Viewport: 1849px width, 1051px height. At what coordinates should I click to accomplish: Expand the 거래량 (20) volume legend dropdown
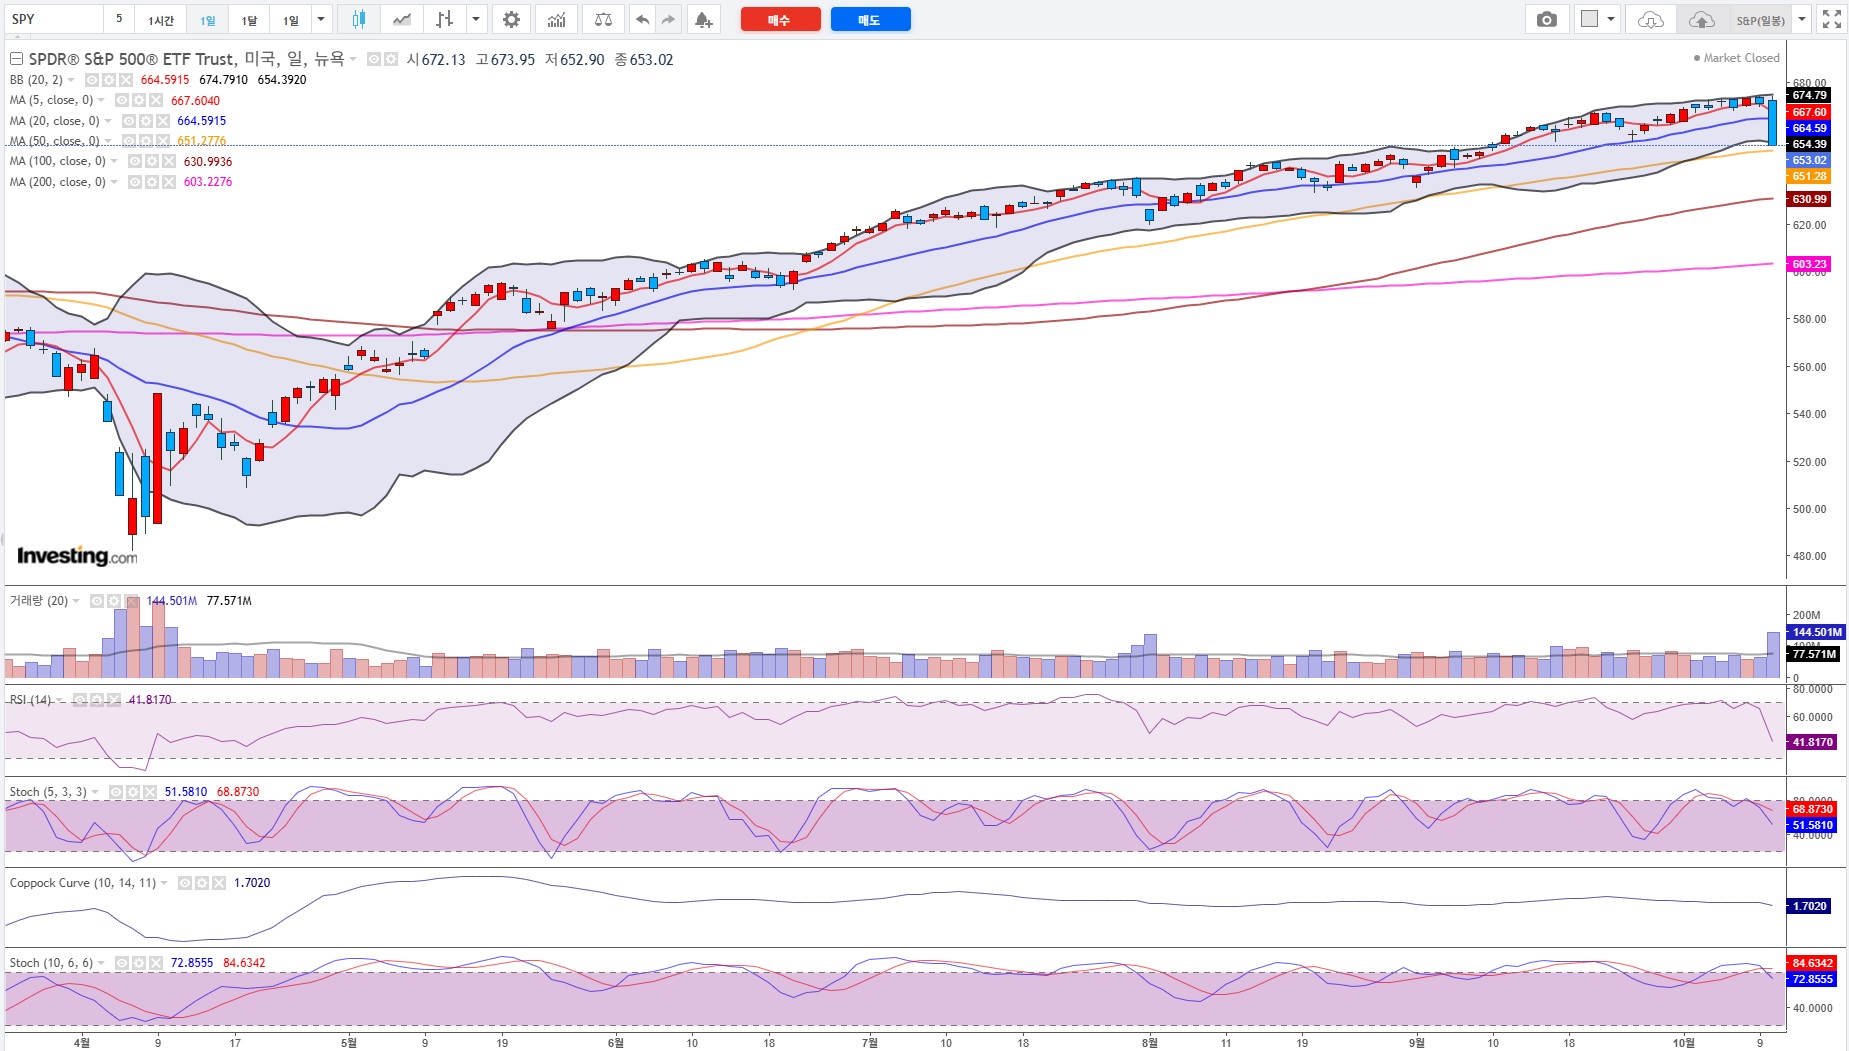pos(76,601)
